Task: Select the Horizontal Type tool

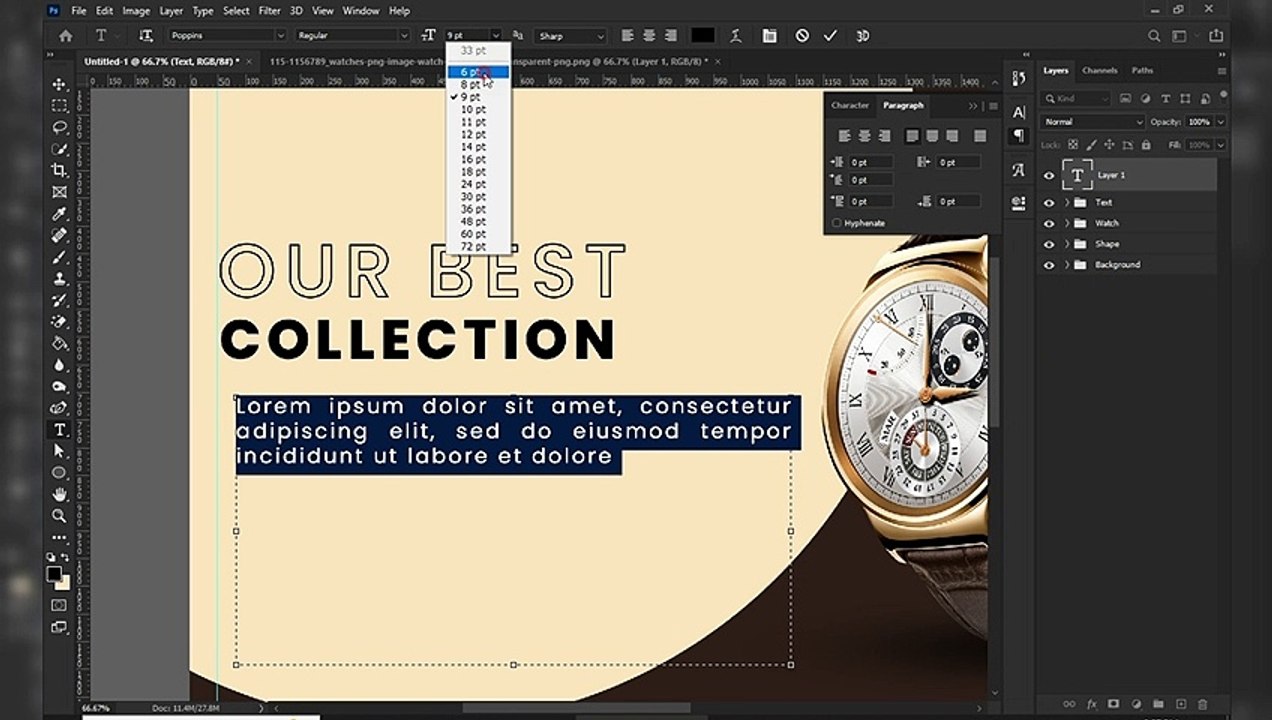Action: 59,430
